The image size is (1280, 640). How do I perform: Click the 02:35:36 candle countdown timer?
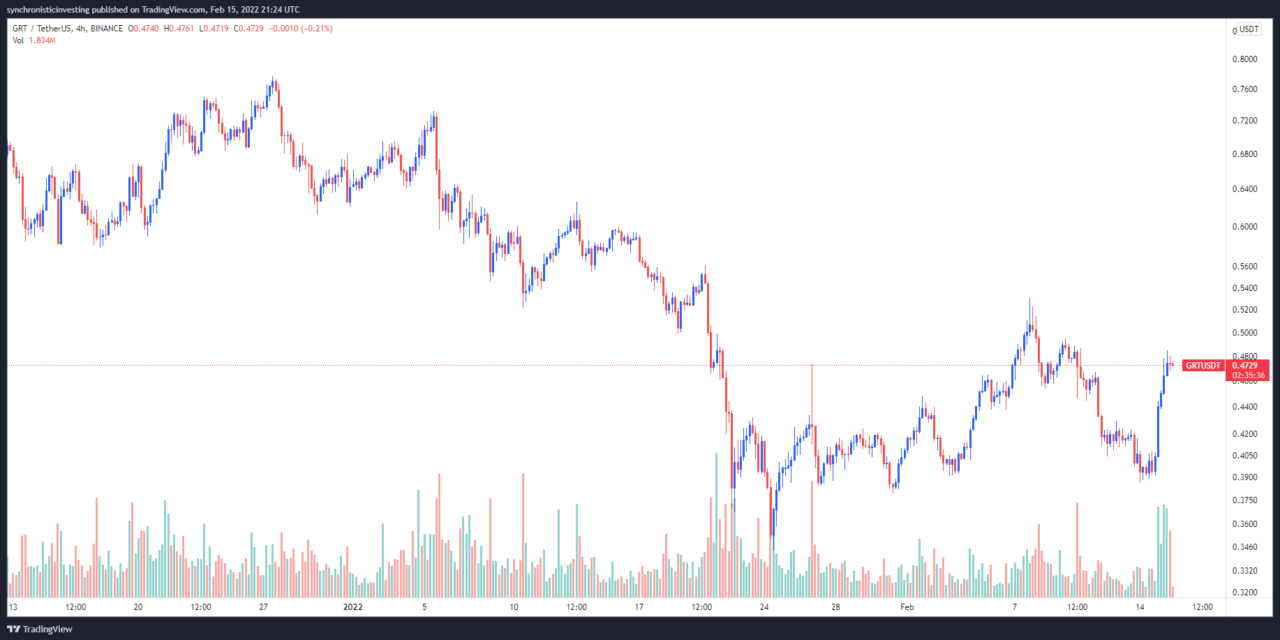1250,376
